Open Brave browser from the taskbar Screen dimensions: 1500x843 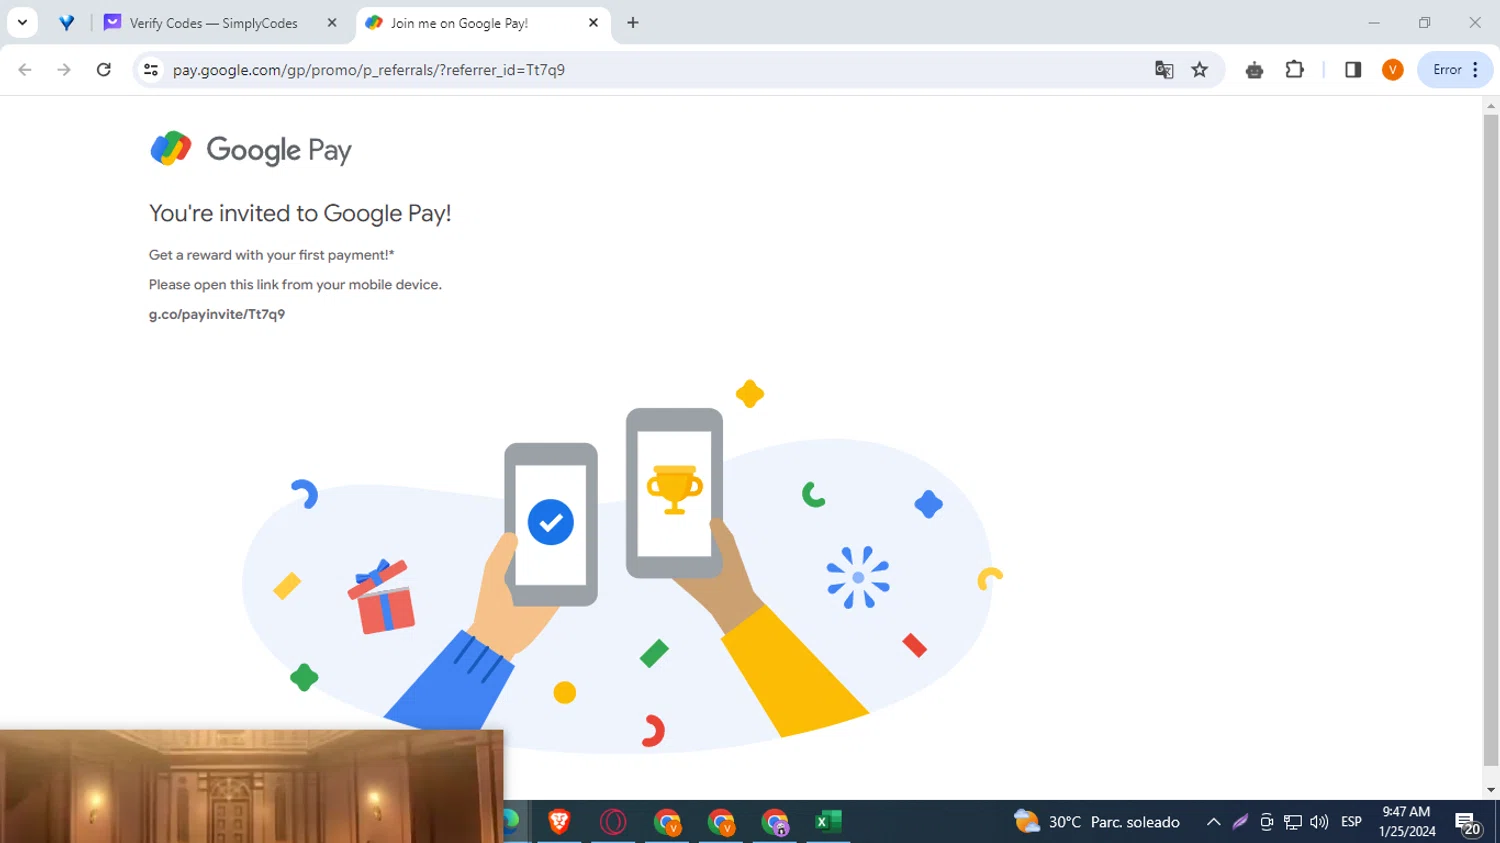pyautogui.click(x=559, y=822)
